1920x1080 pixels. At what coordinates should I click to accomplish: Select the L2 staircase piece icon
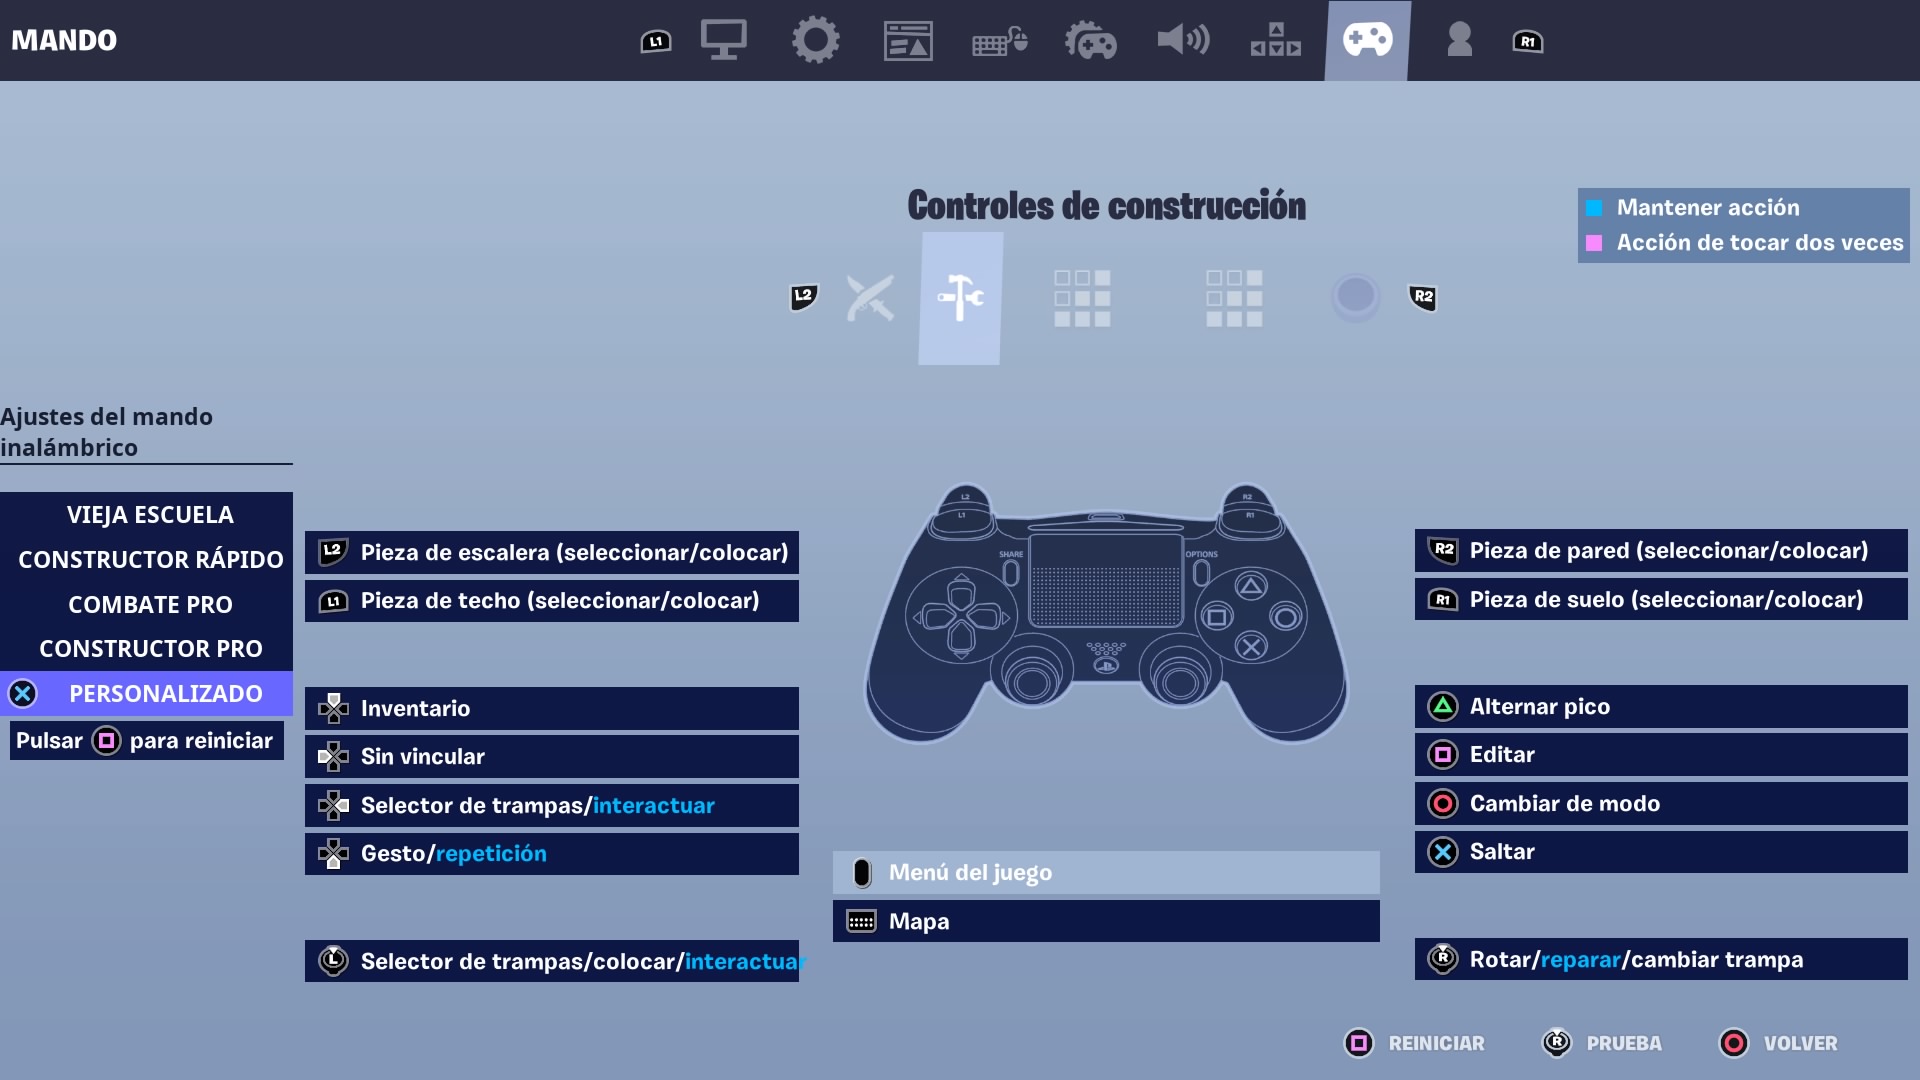335,551
